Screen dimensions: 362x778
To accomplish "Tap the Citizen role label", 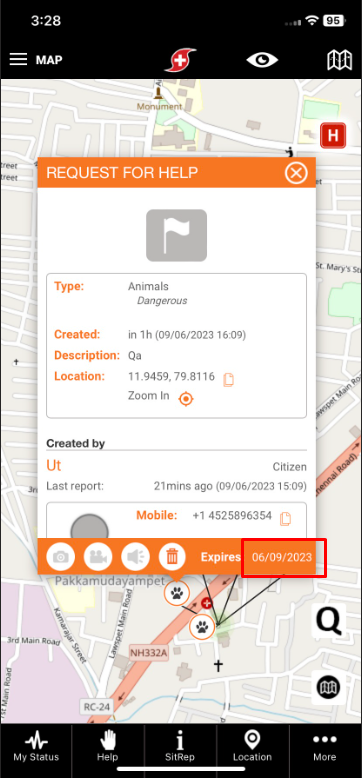I will pyautogui.click(x=290, y=467).
